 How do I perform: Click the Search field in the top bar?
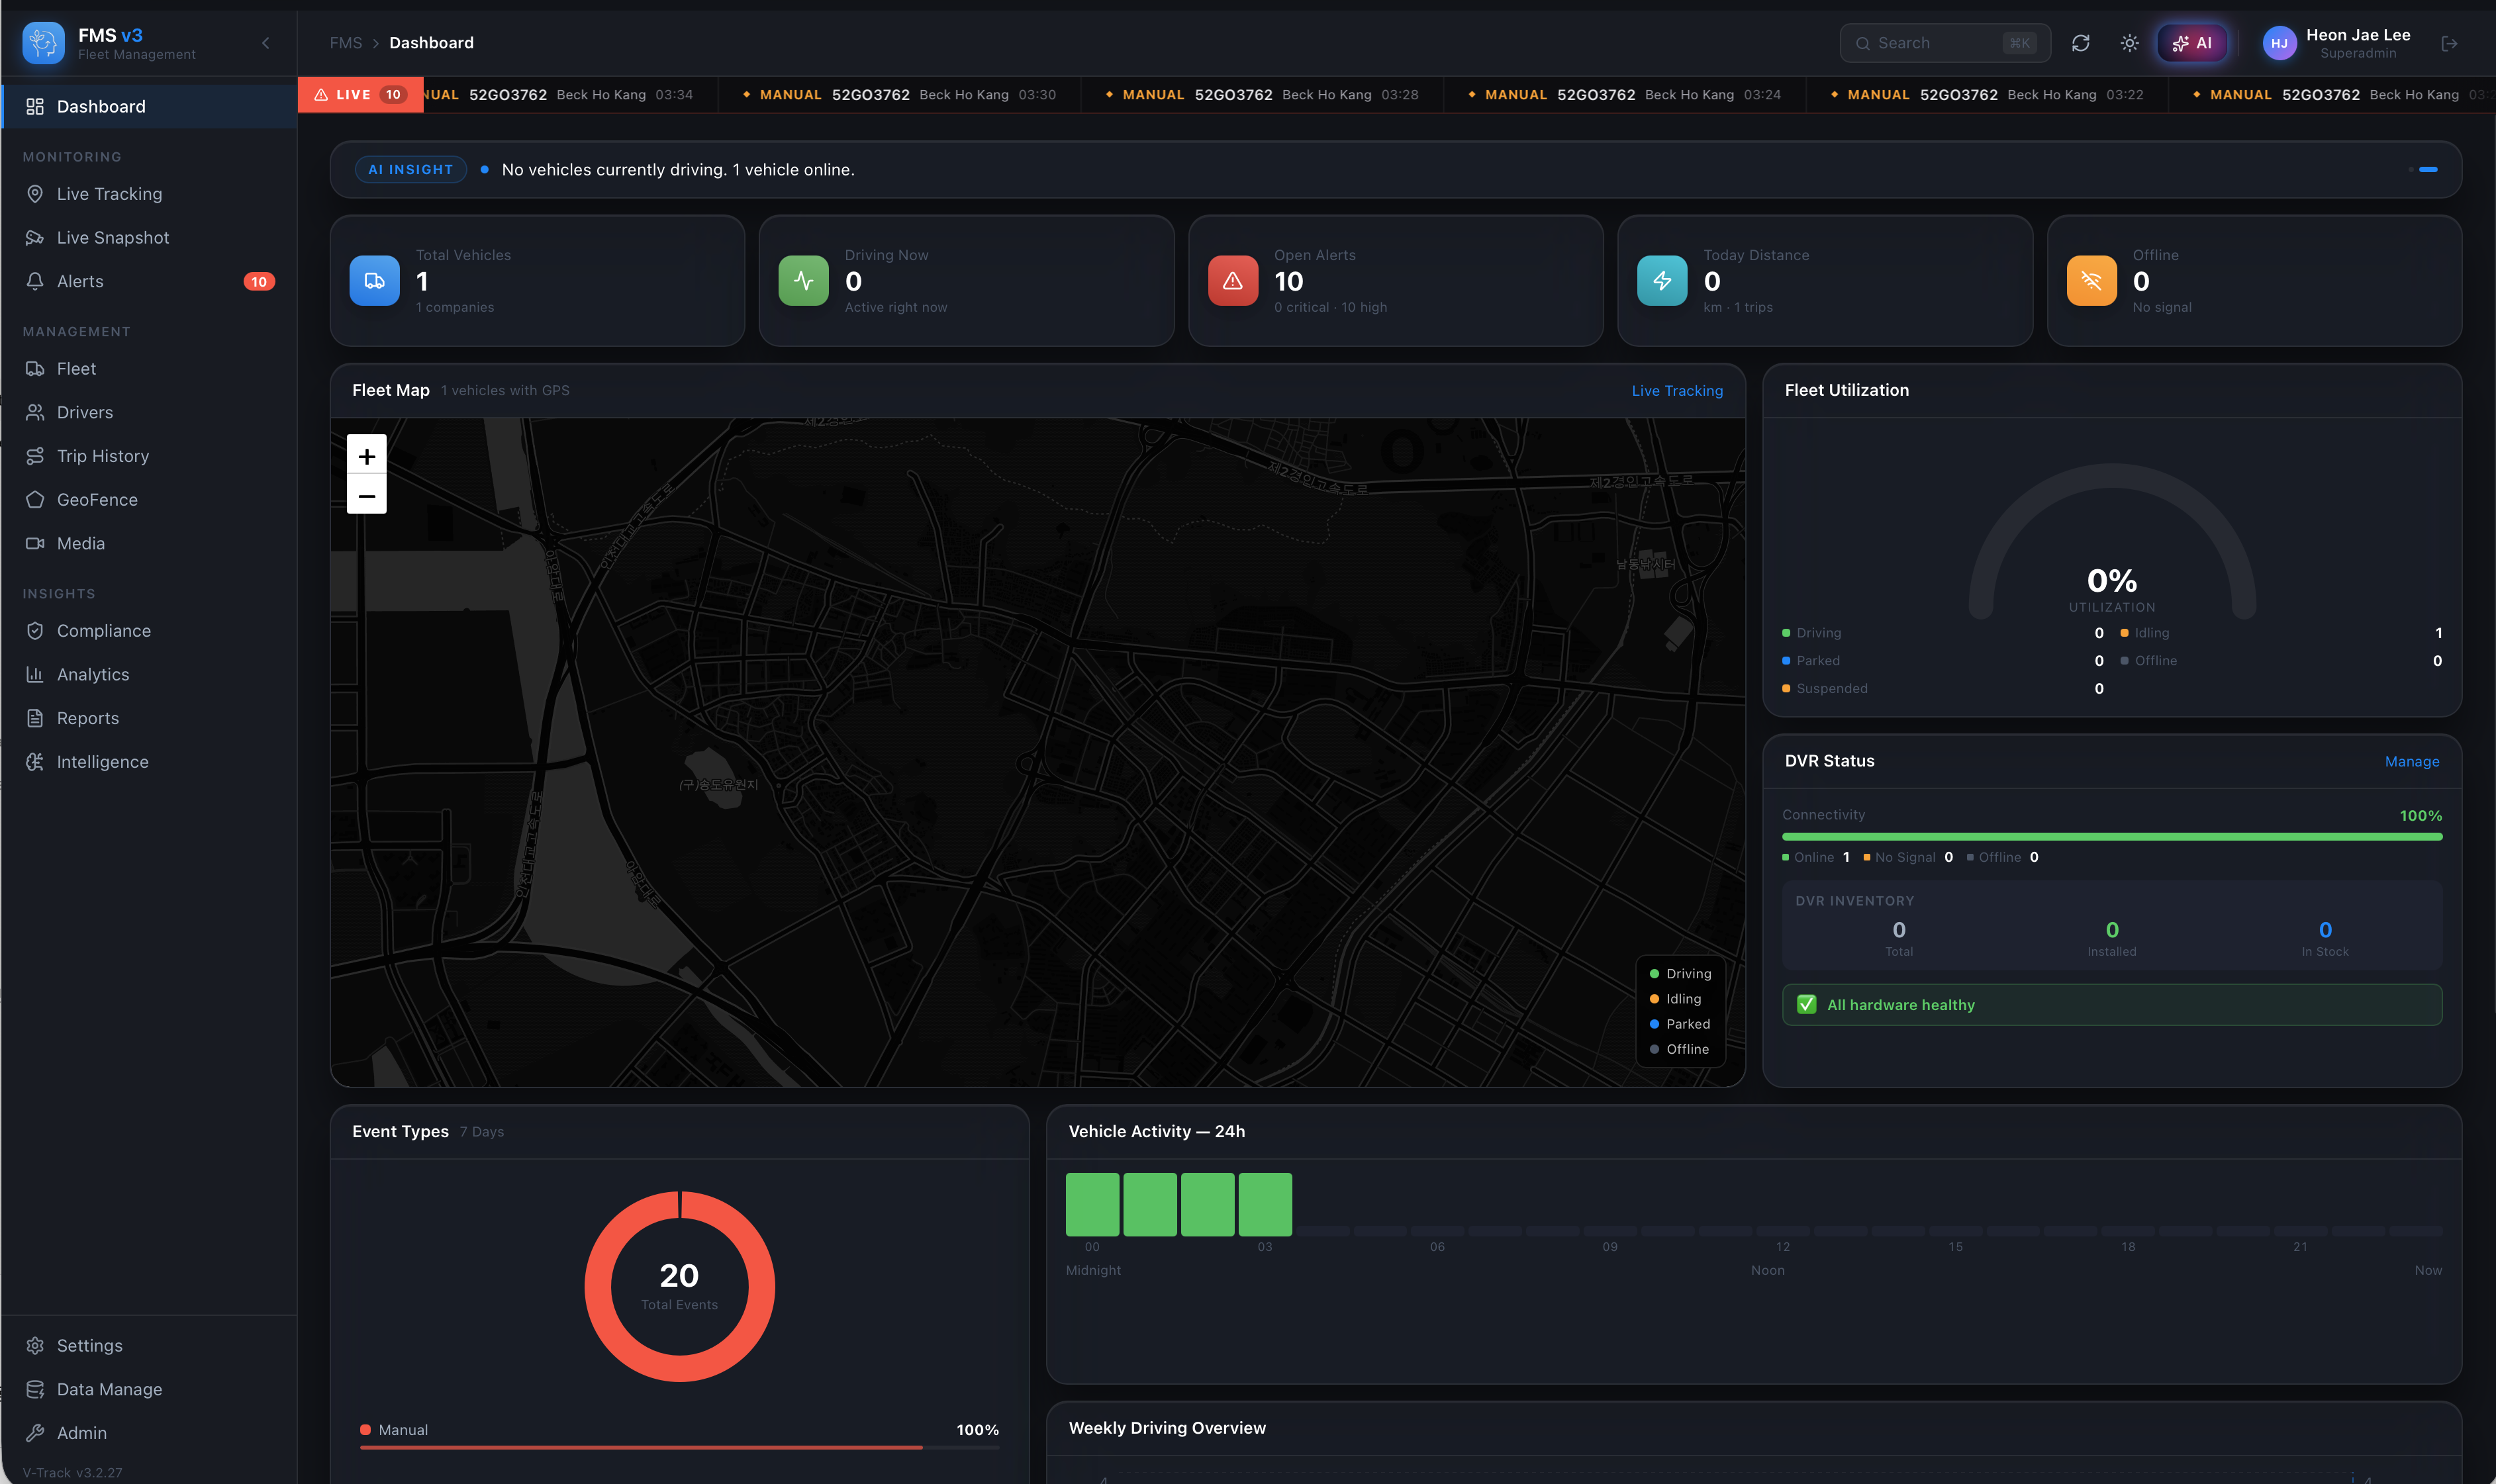1943,43
